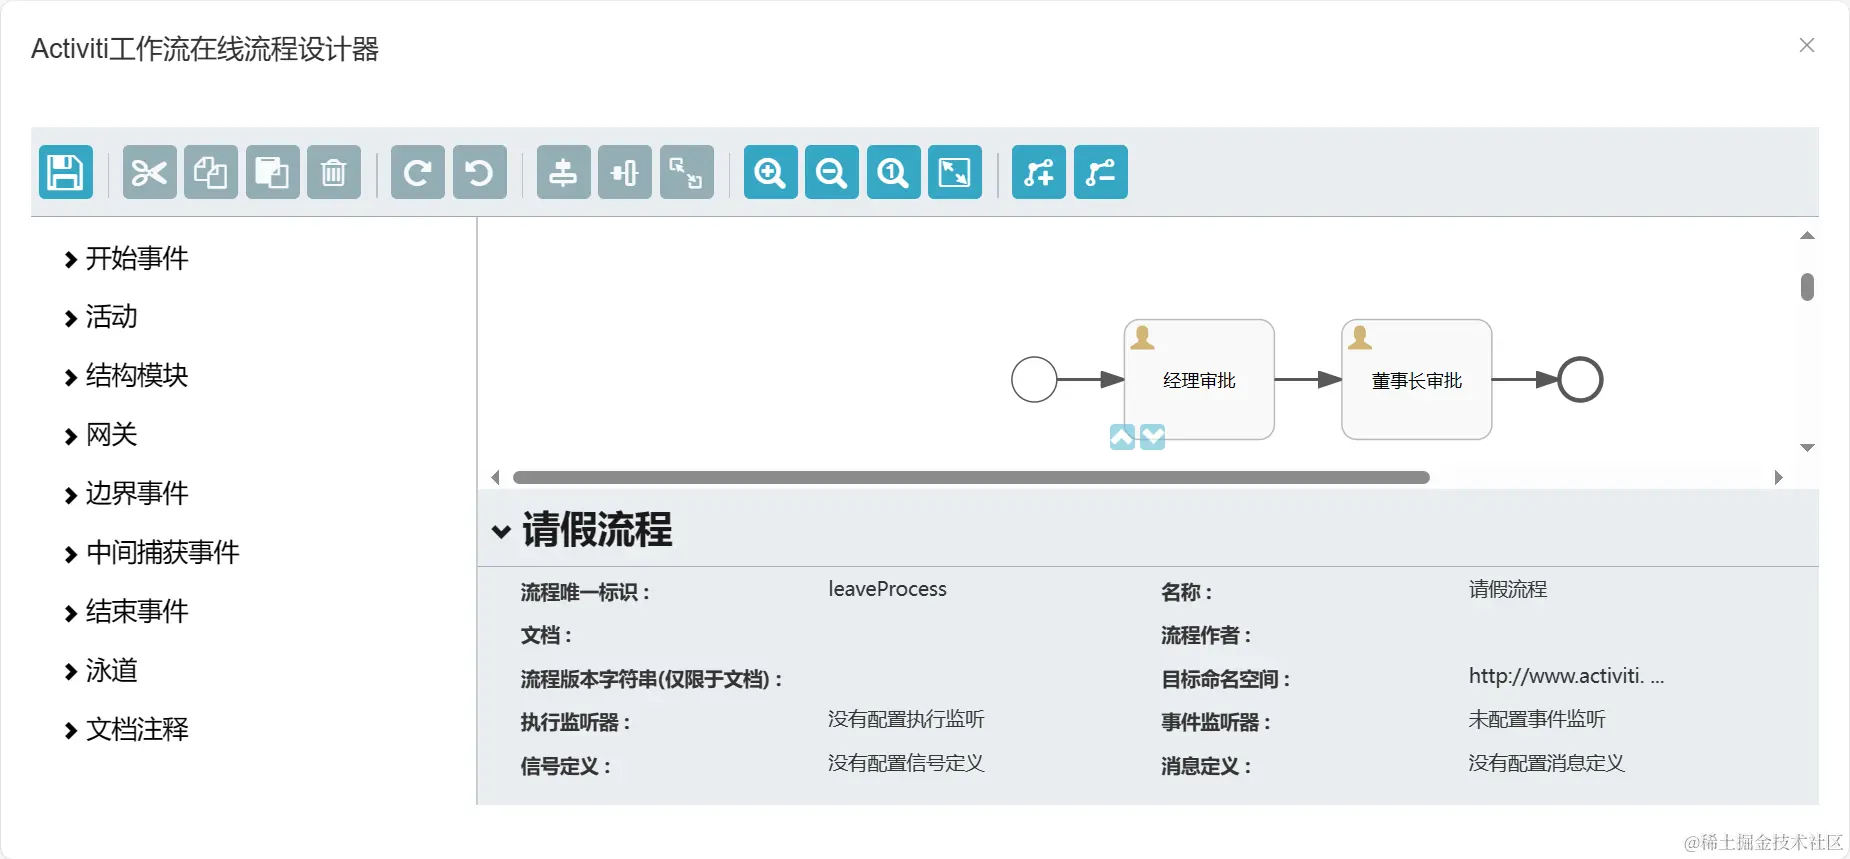Select the 经理审批 user task
This screenshot has height=859, width=1850.
point(1199,380)
